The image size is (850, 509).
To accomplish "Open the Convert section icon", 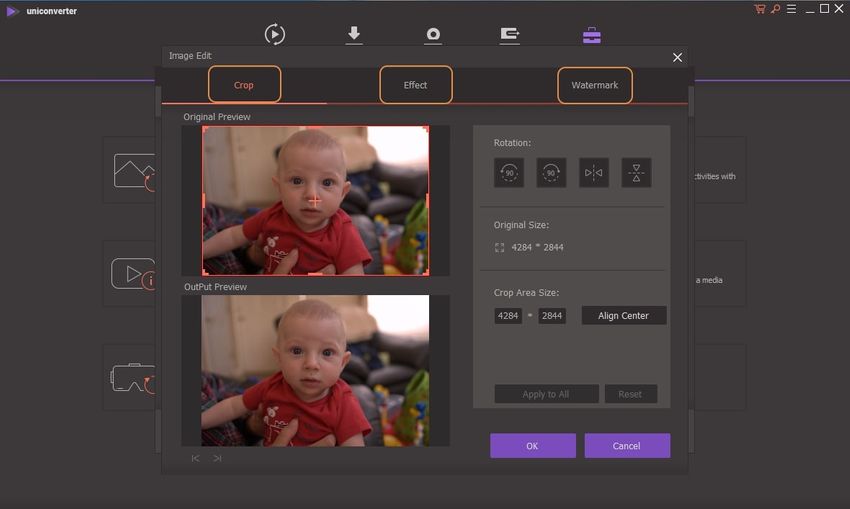I will point(274,34).
